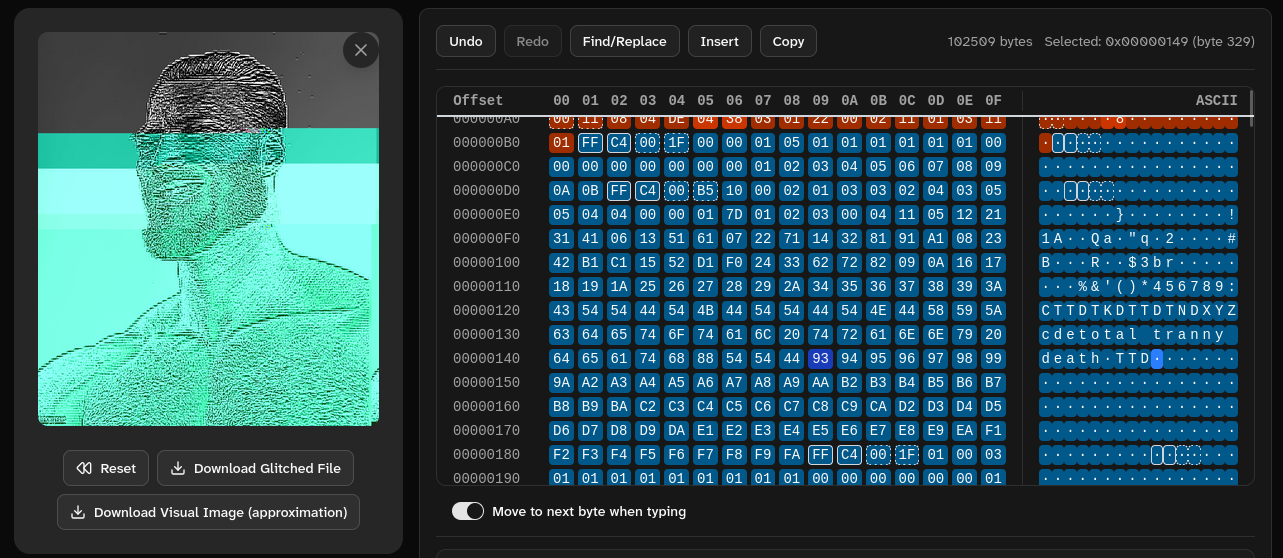Viewport: 1283px width, 558px height.
Task: Select byte 7D in row 000000E0
Action: (x=734, y=215)
